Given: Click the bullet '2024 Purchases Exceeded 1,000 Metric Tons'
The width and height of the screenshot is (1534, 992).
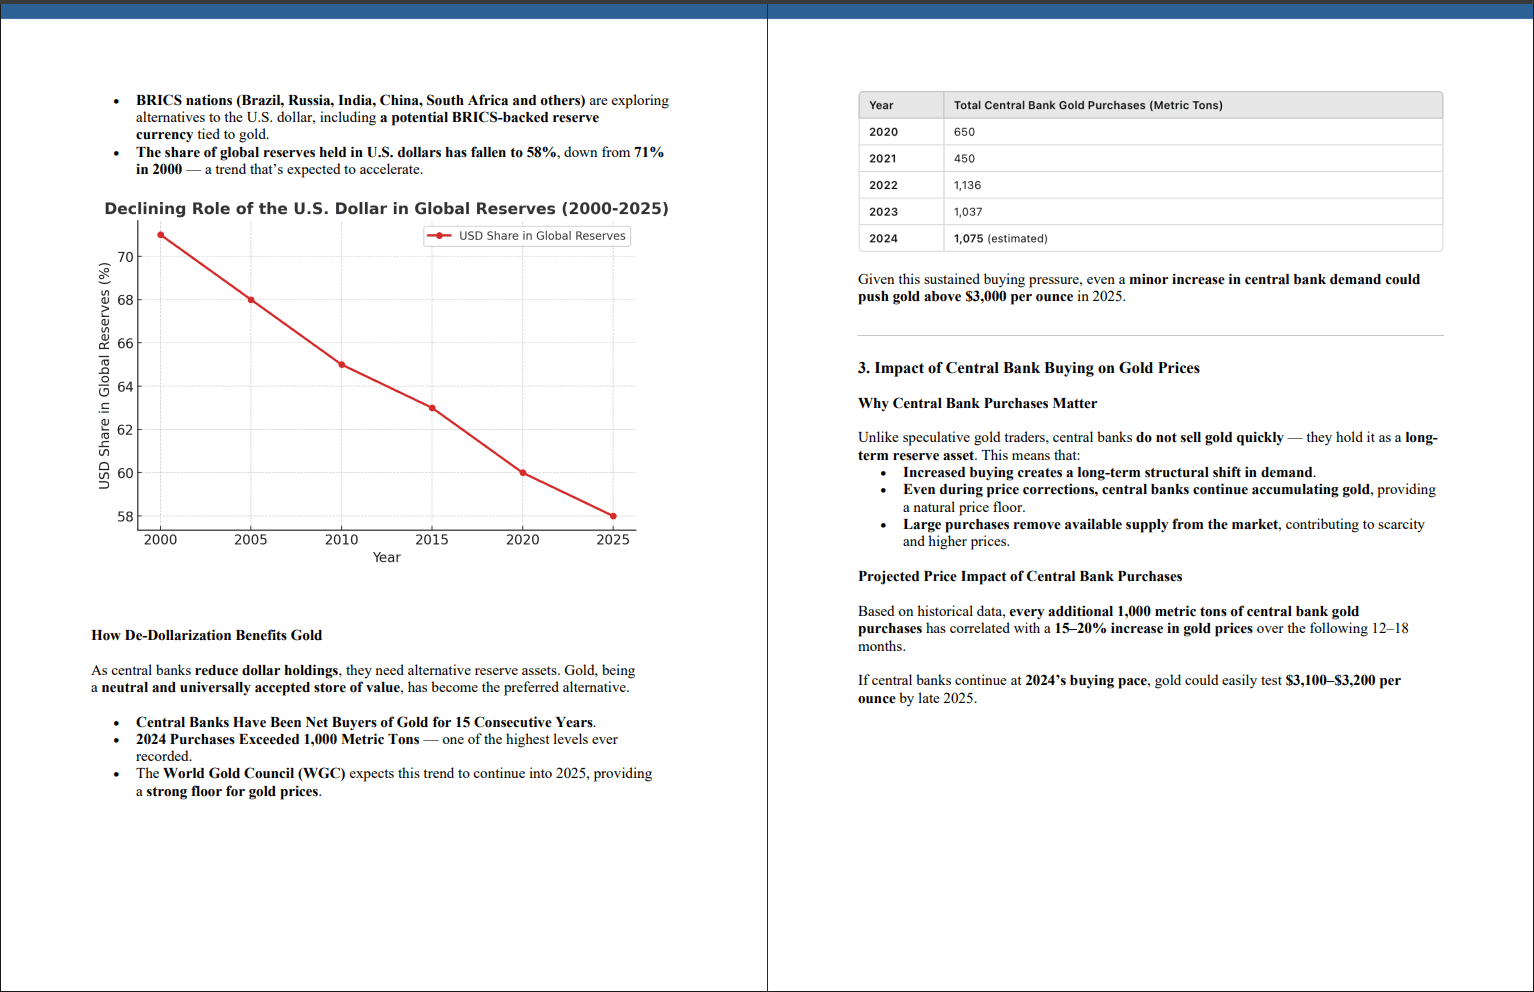Looking at the screenshot, I should 377,748.
